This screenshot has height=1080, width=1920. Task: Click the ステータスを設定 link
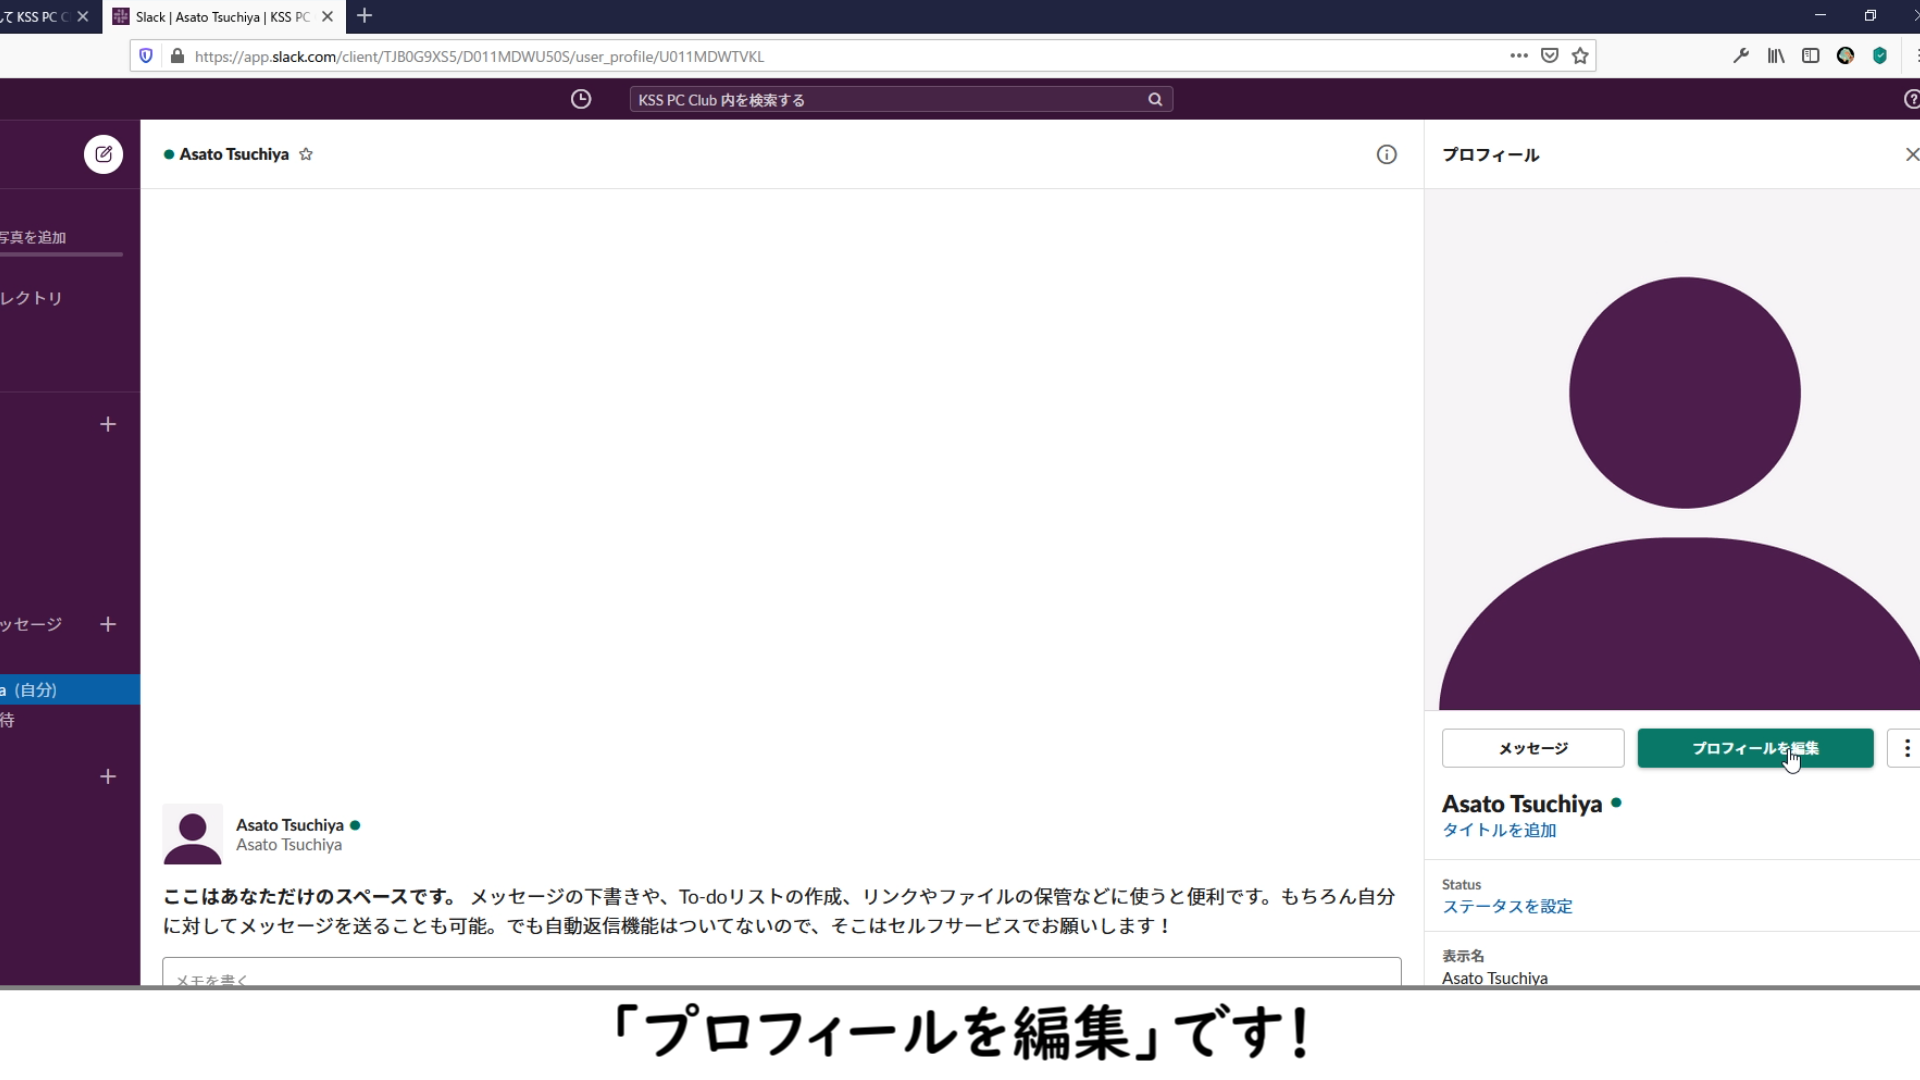(x=1506, y=906)
